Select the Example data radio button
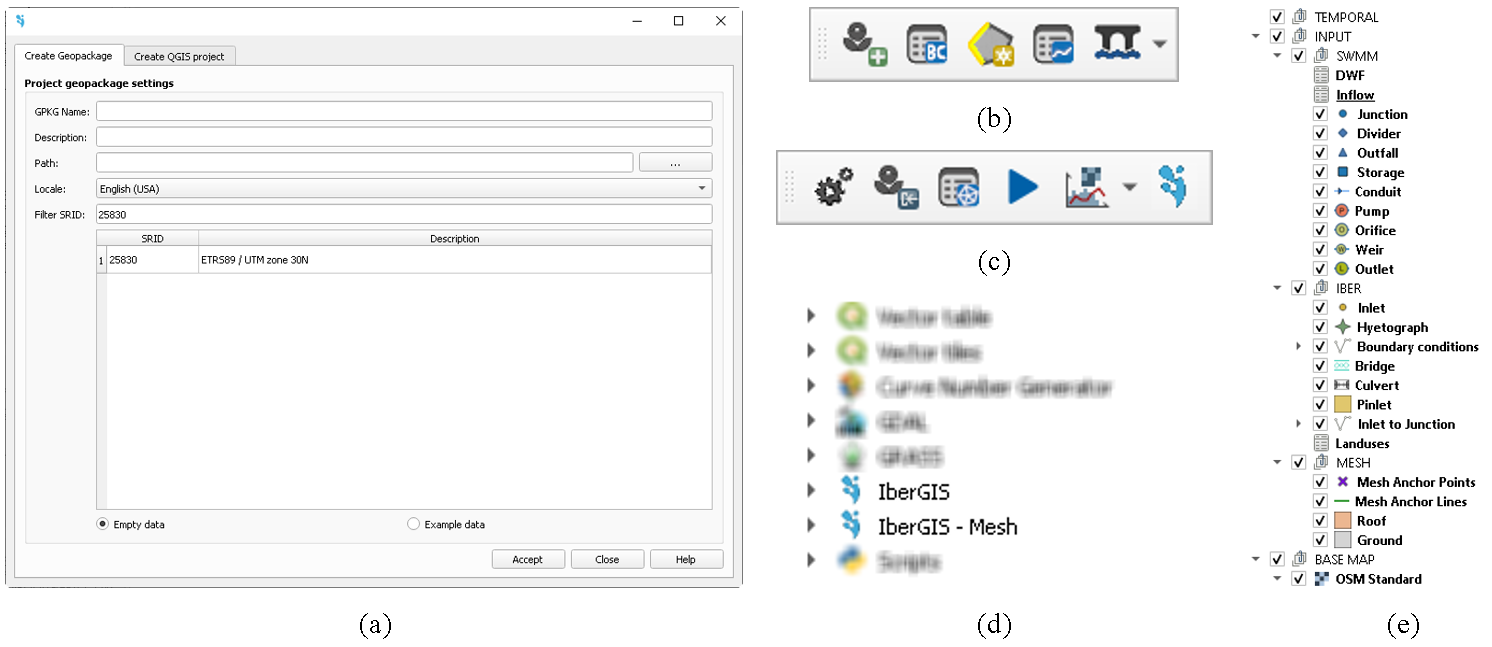 tap(414, 524)
